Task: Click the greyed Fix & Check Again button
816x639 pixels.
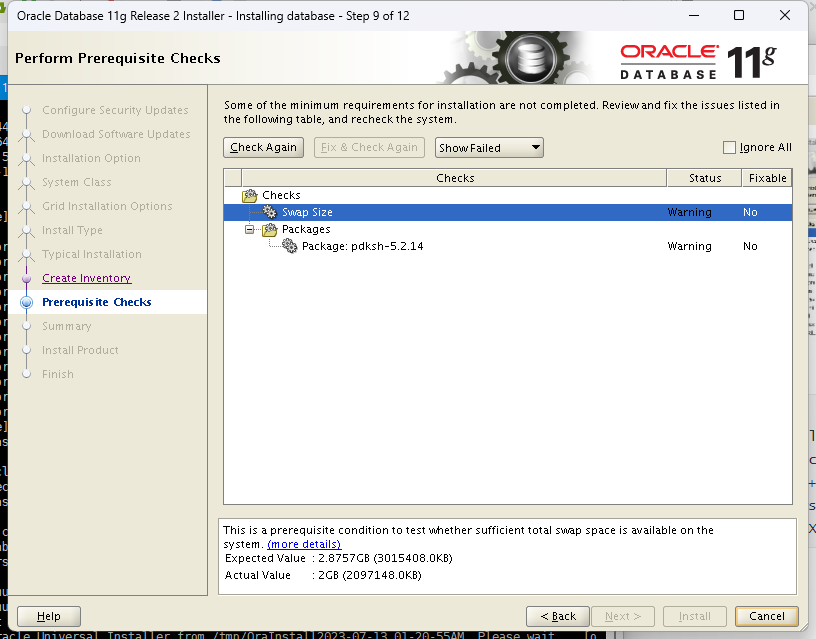Action: (x=369, y=147)
